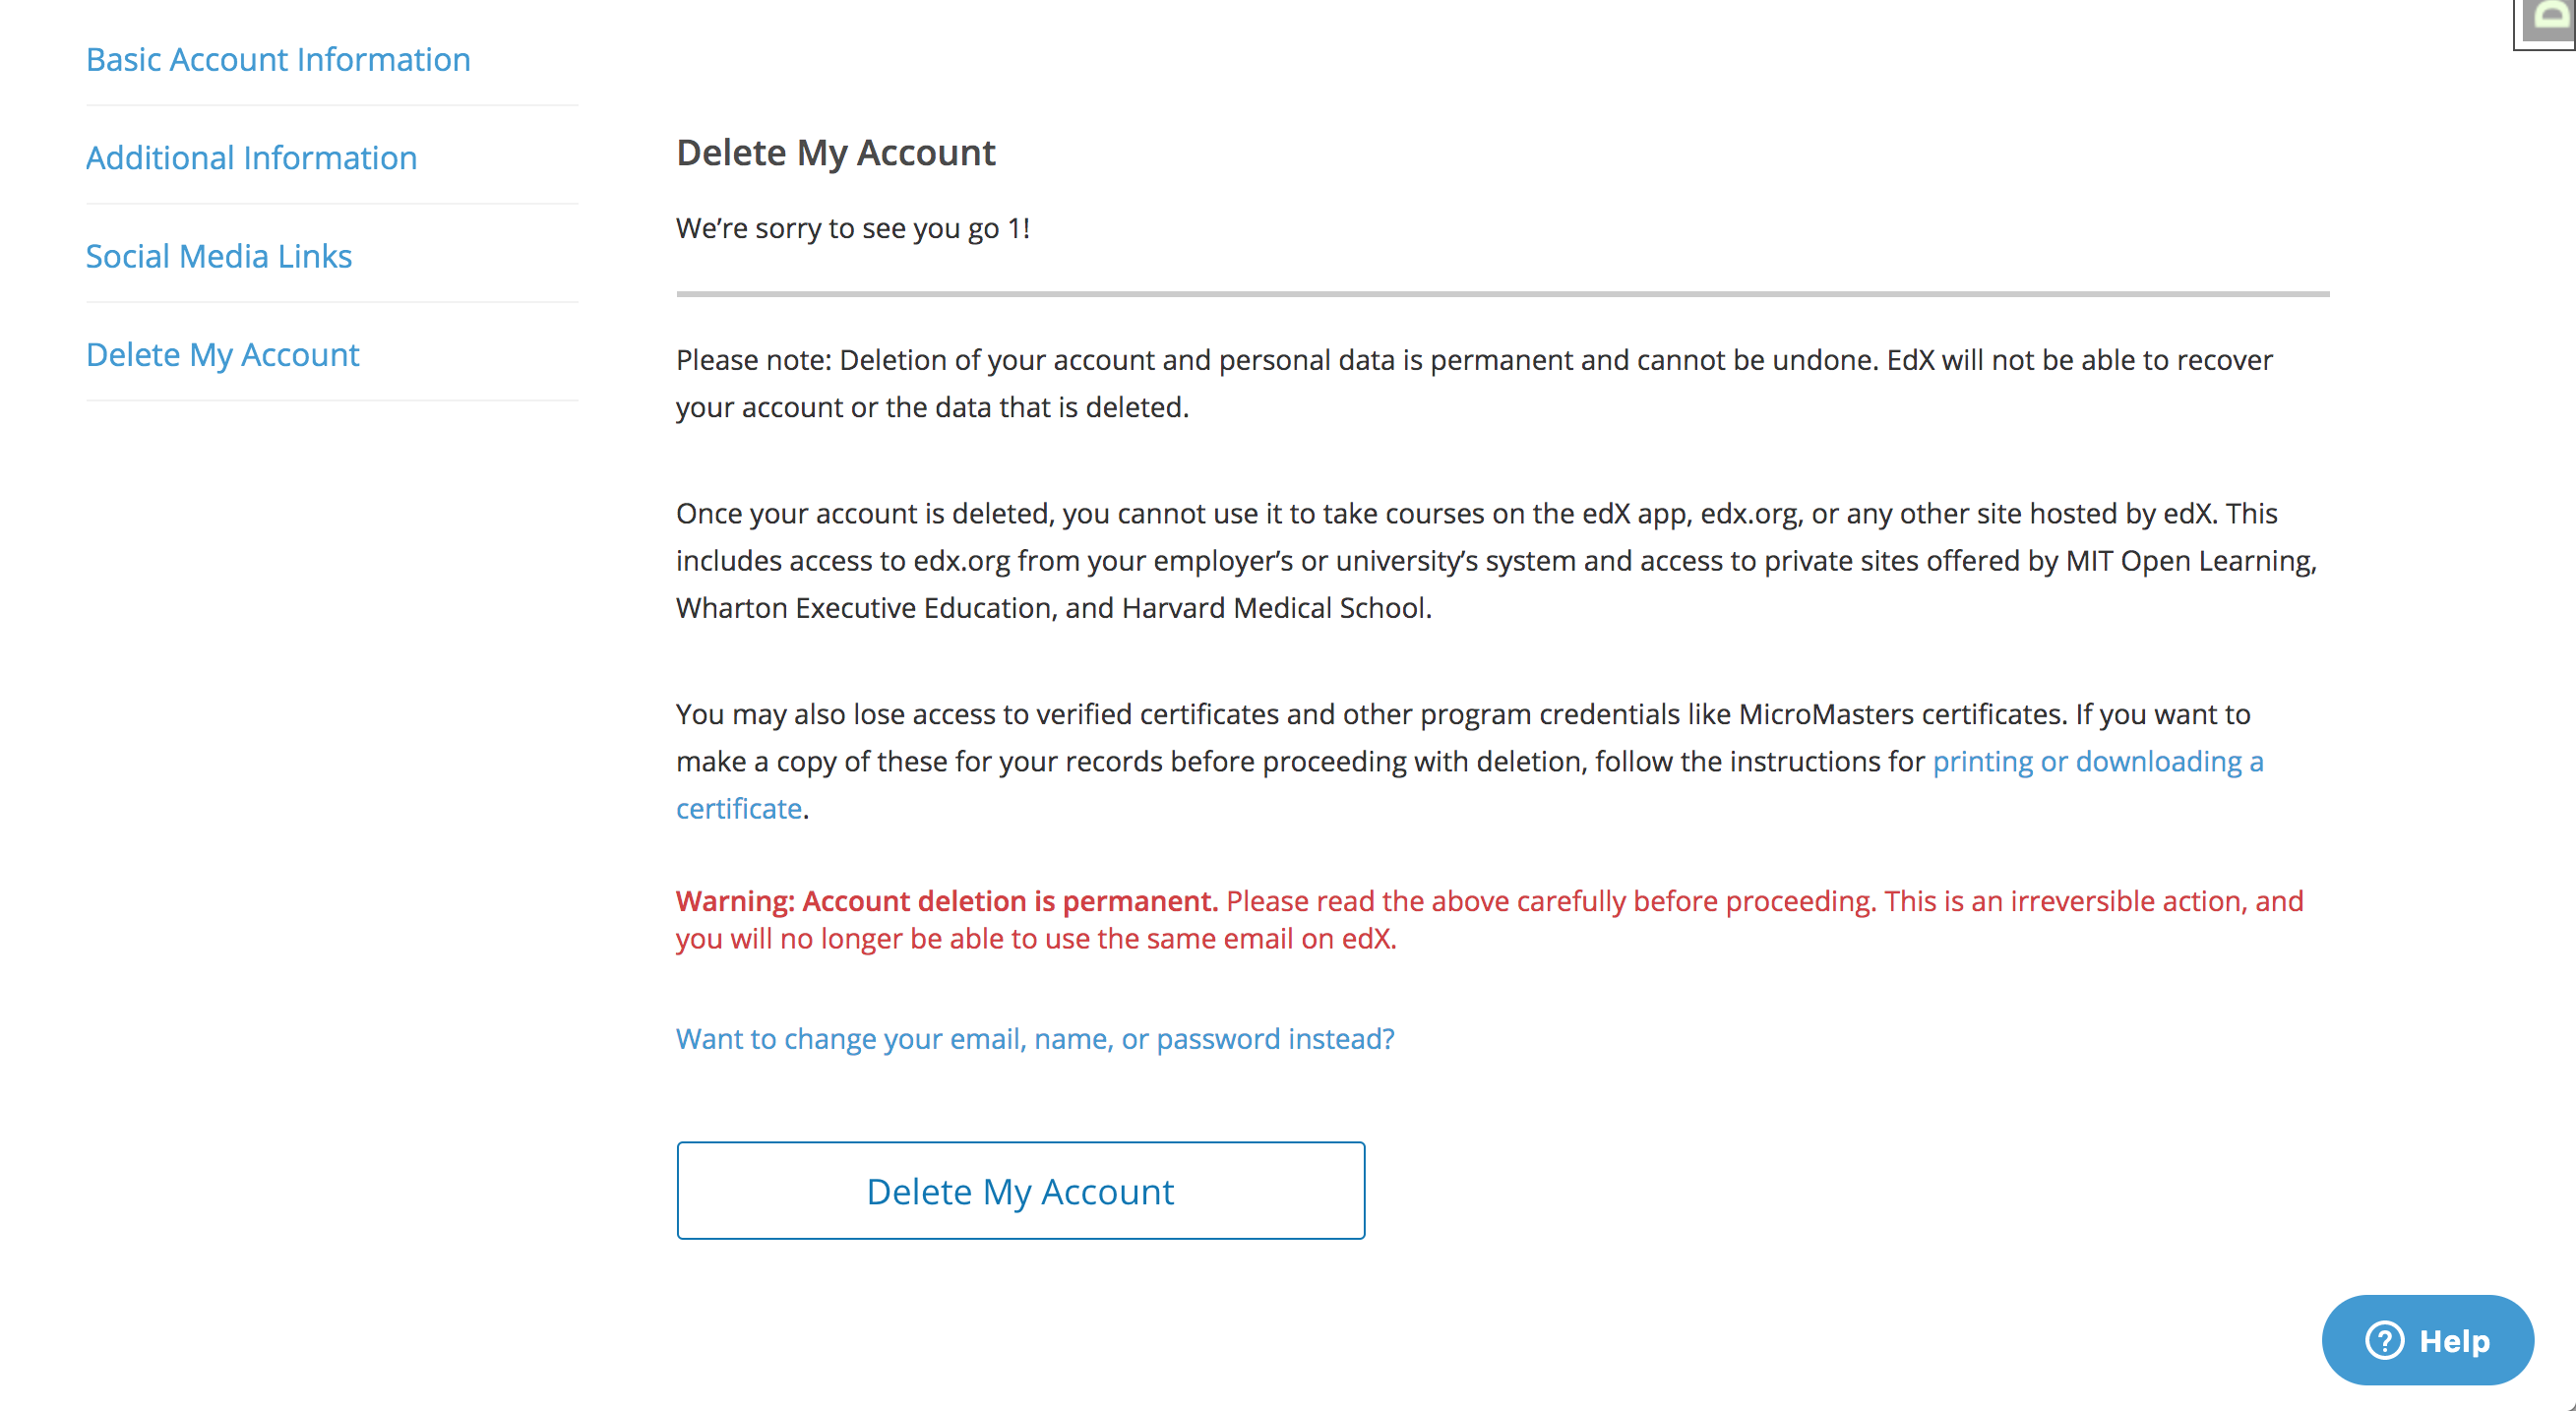Image resolution: width=2576 pixels, height=1411 pixels.
Task: Click the question mark icon in Help
Action: (x=2384, y=1340)
